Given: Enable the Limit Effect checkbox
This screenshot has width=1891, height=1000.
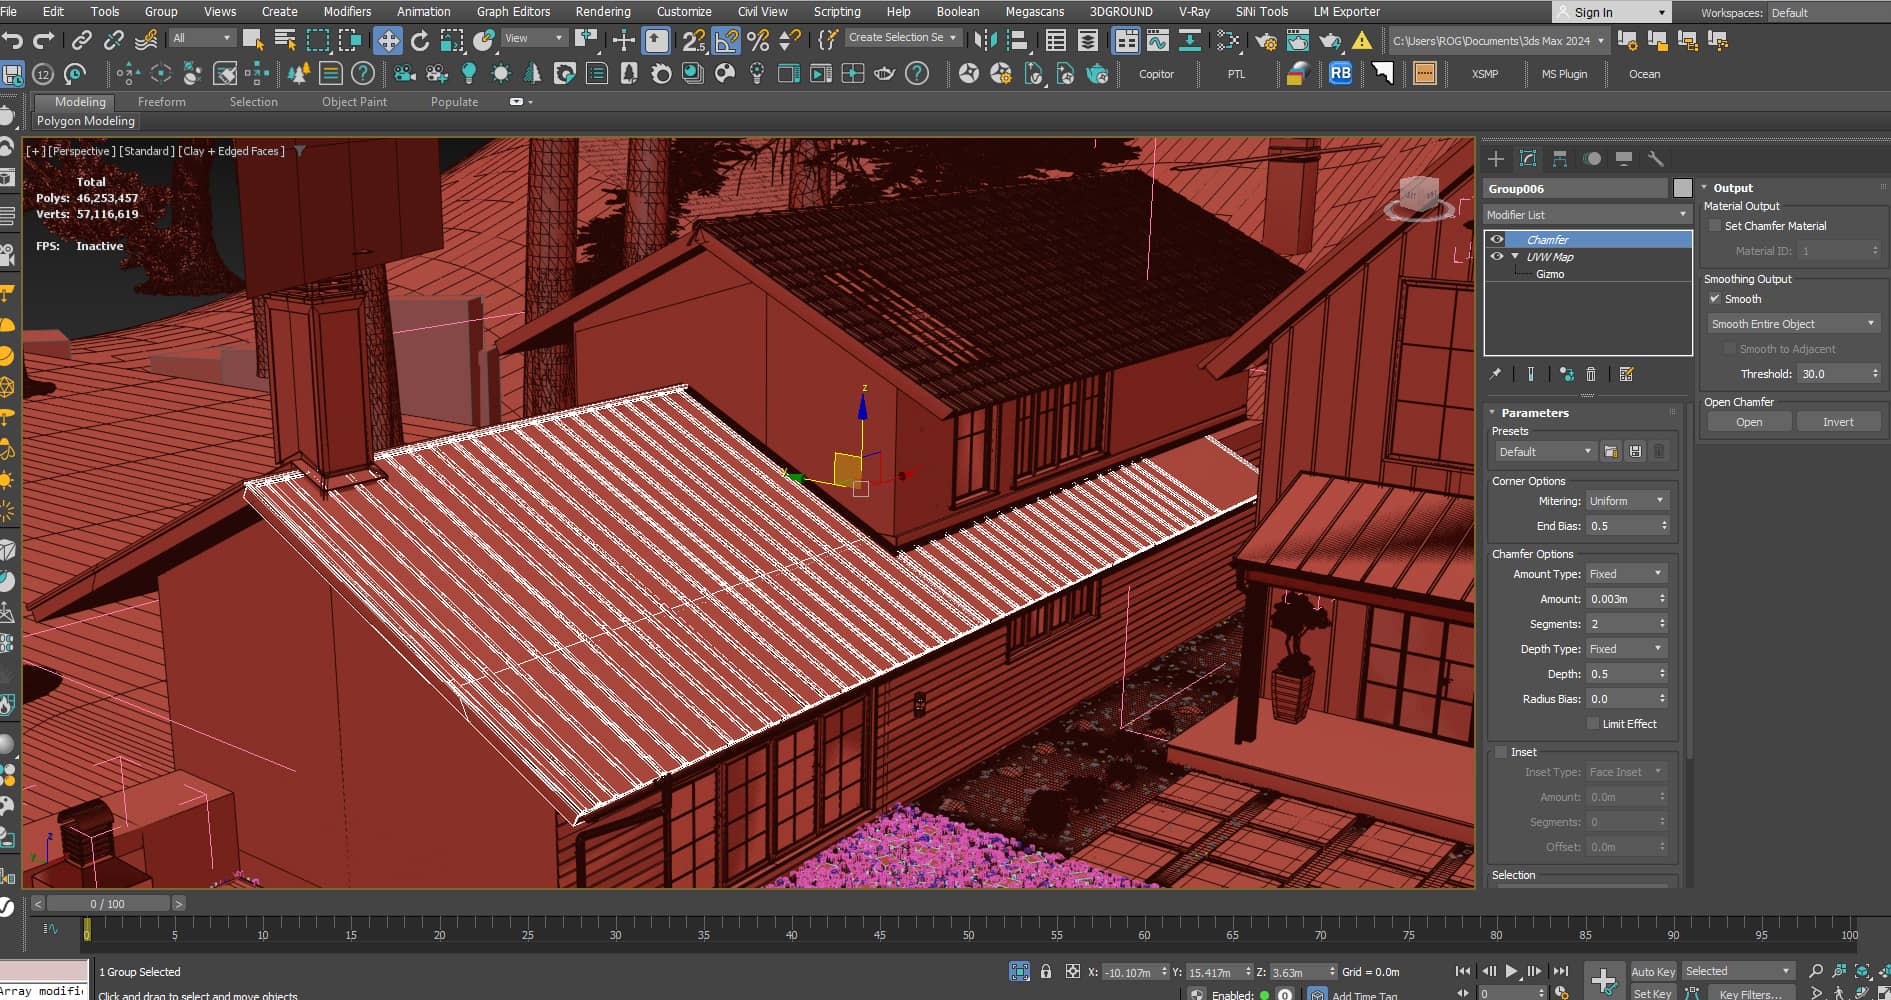Looking at the screenshot, I should 1593,724.
